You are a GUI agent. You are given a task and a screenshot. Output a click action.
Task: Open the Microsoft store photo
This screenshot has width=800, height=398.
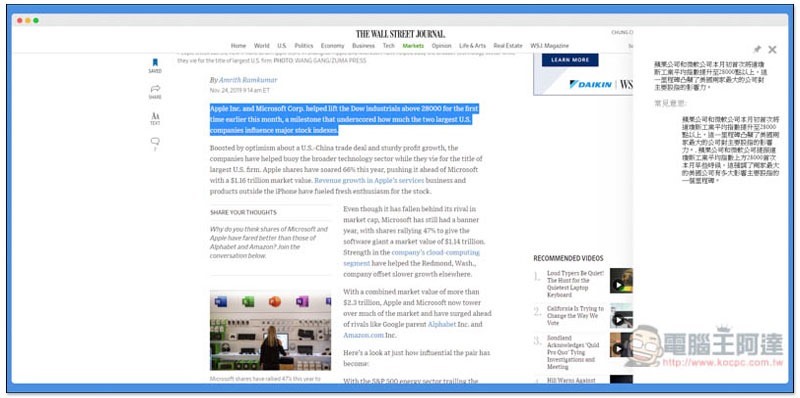(270, 331)
